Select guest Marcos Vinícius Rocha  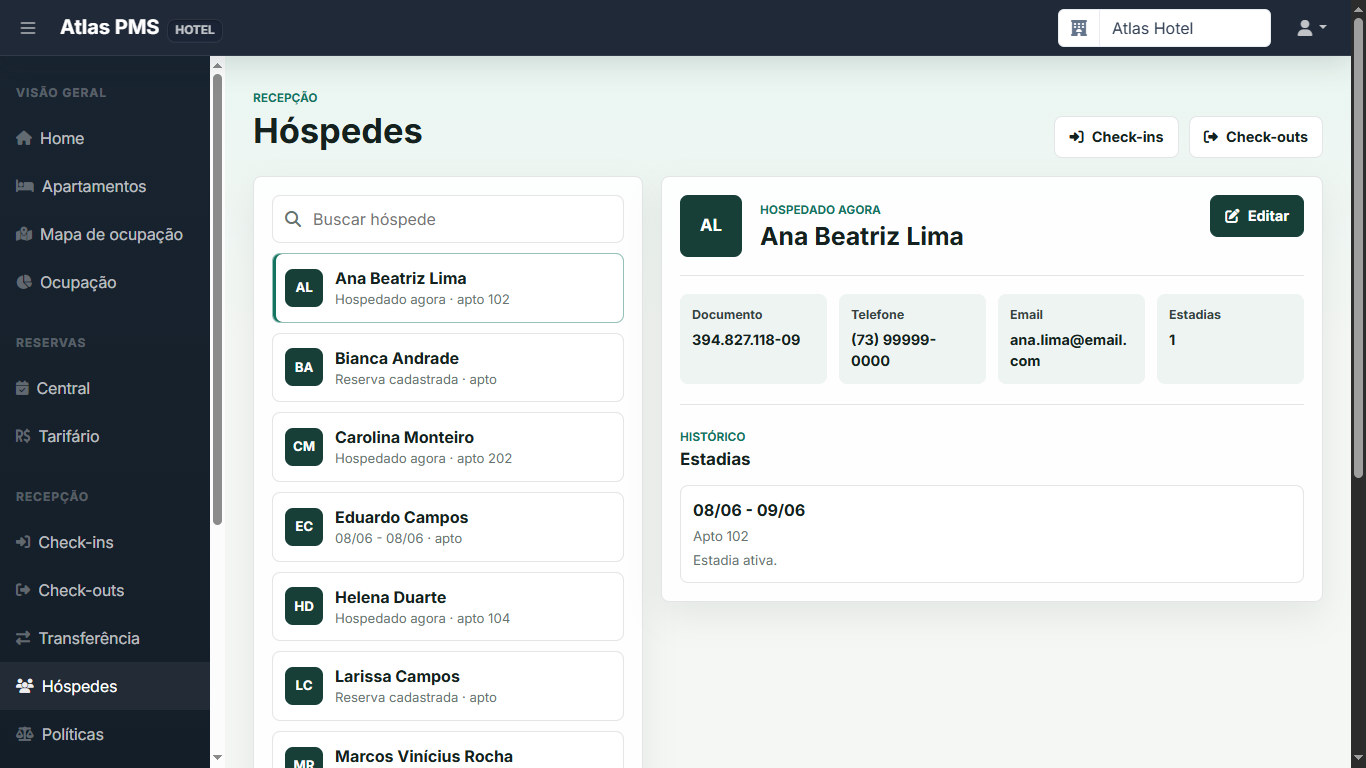448,750
